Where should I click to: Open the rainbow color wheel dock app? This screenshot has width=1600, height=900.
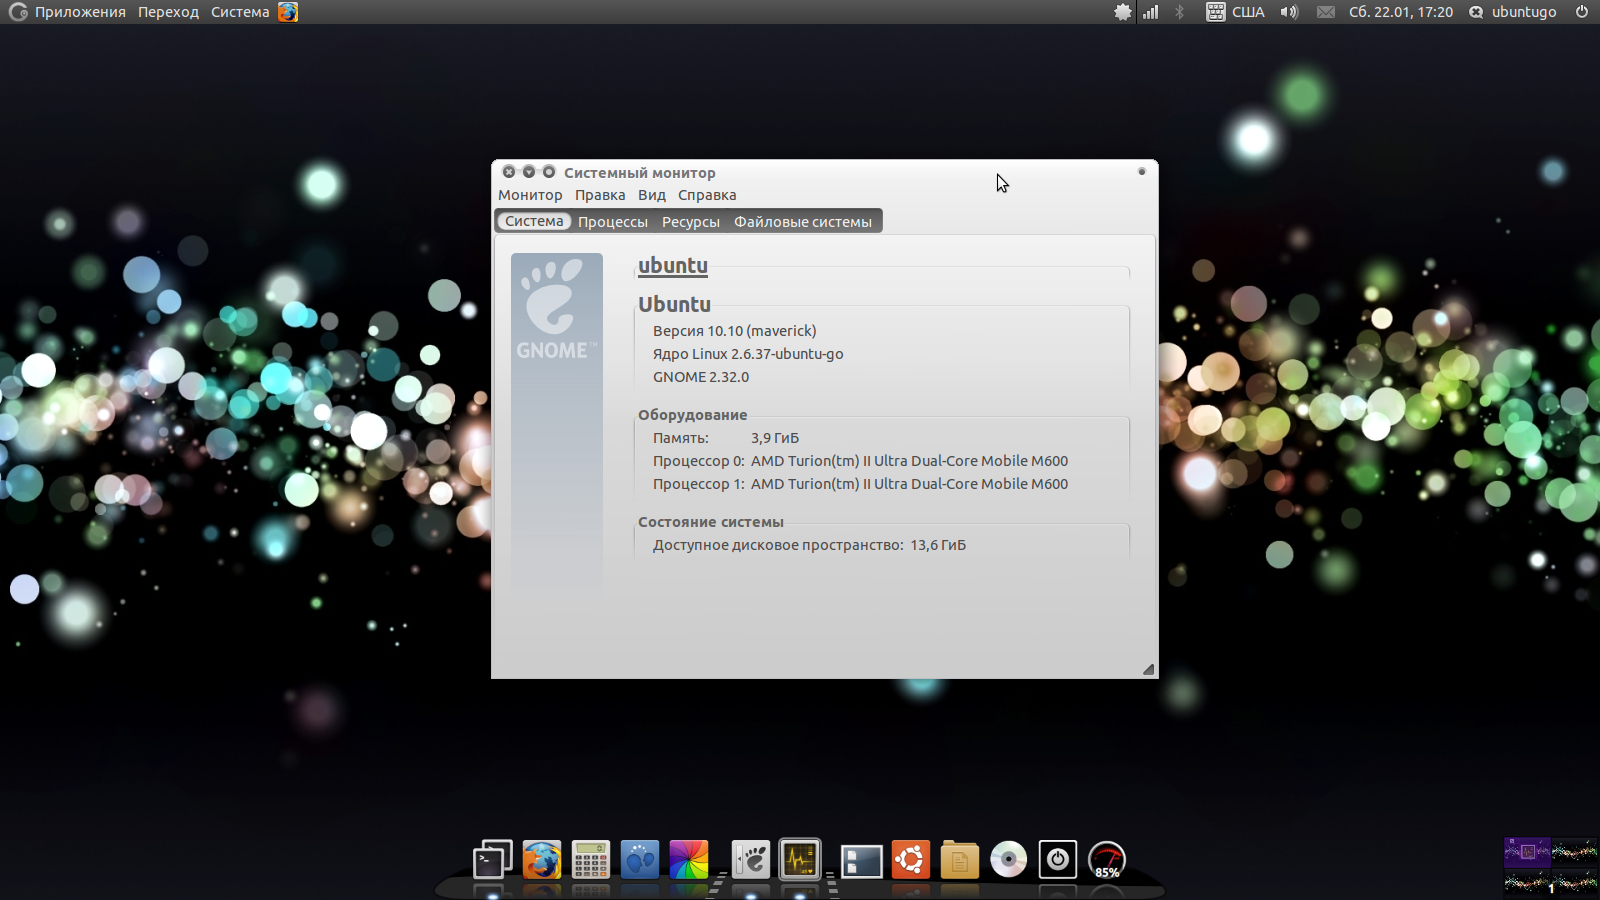[689, 859]
